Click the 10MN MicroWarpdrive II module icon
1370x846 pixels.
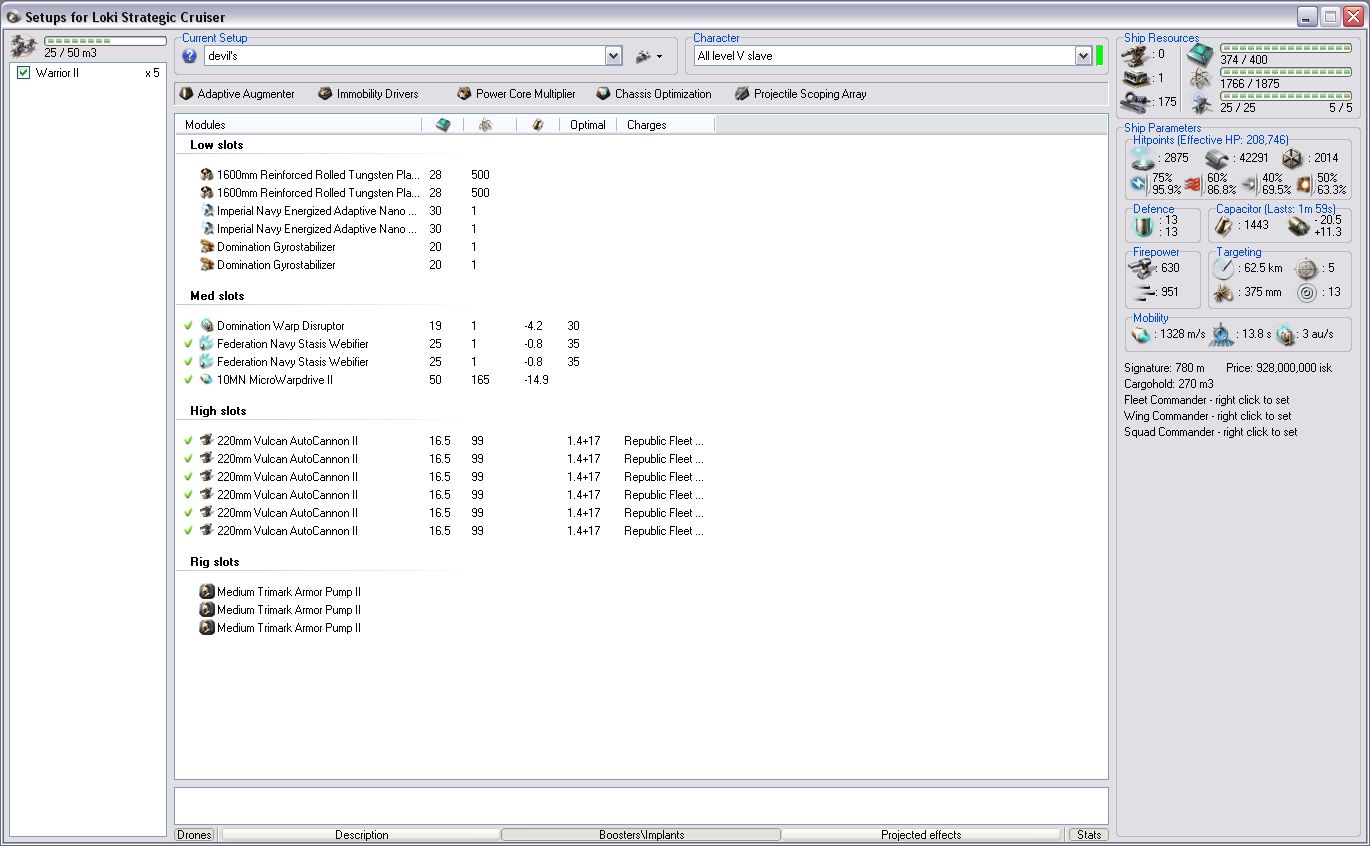pos(207,380)
